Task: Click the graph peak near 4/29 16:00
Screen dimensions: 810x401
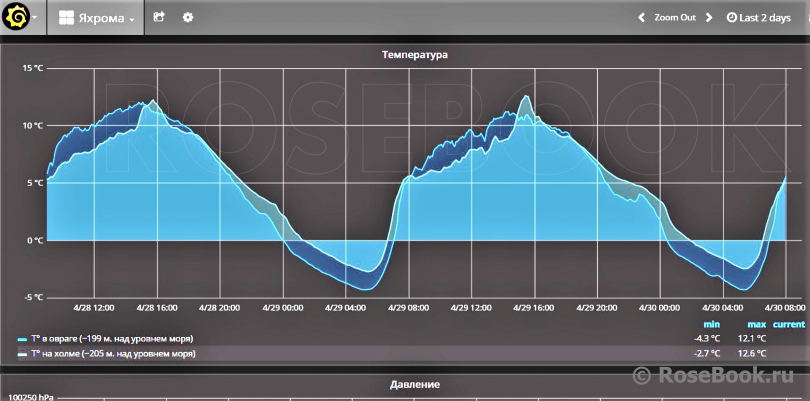Action: pyautogui.click(x=526, y=97)
